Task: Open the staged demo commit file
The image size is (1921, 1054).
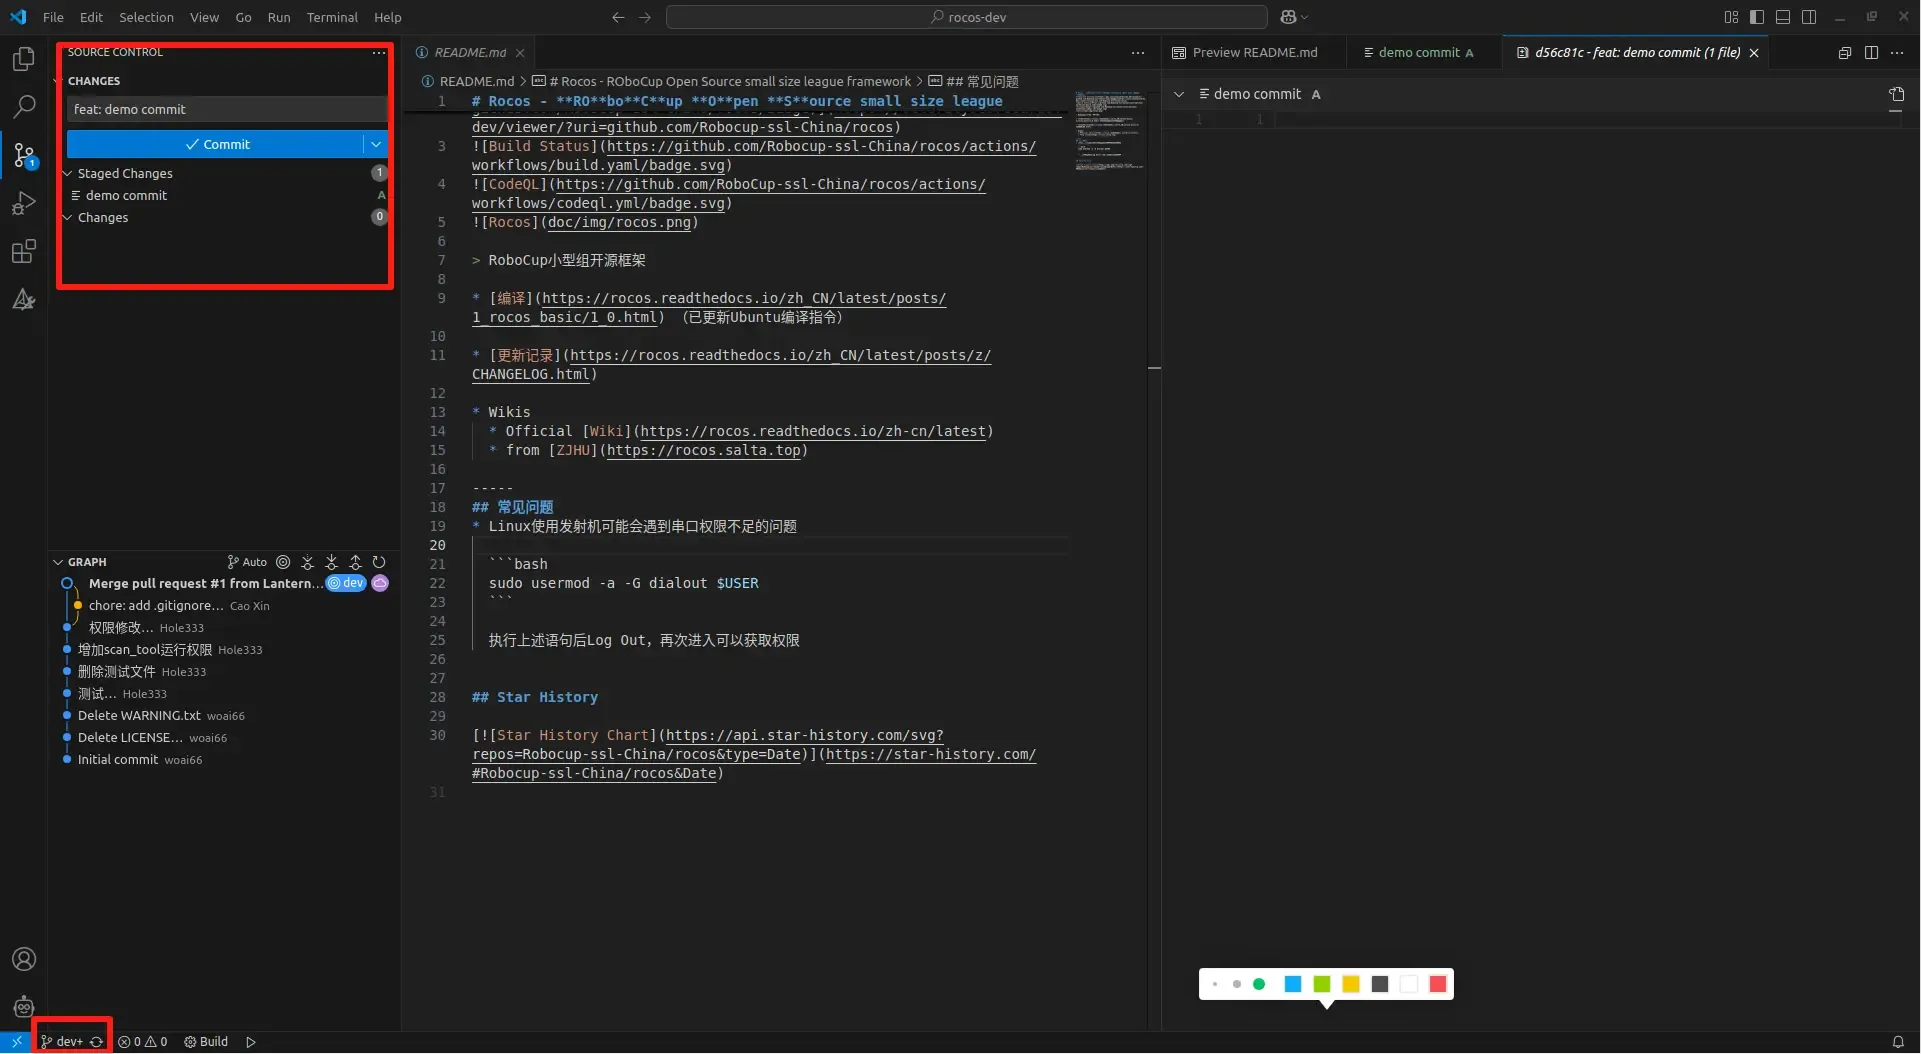Action: tap(126, 195)
